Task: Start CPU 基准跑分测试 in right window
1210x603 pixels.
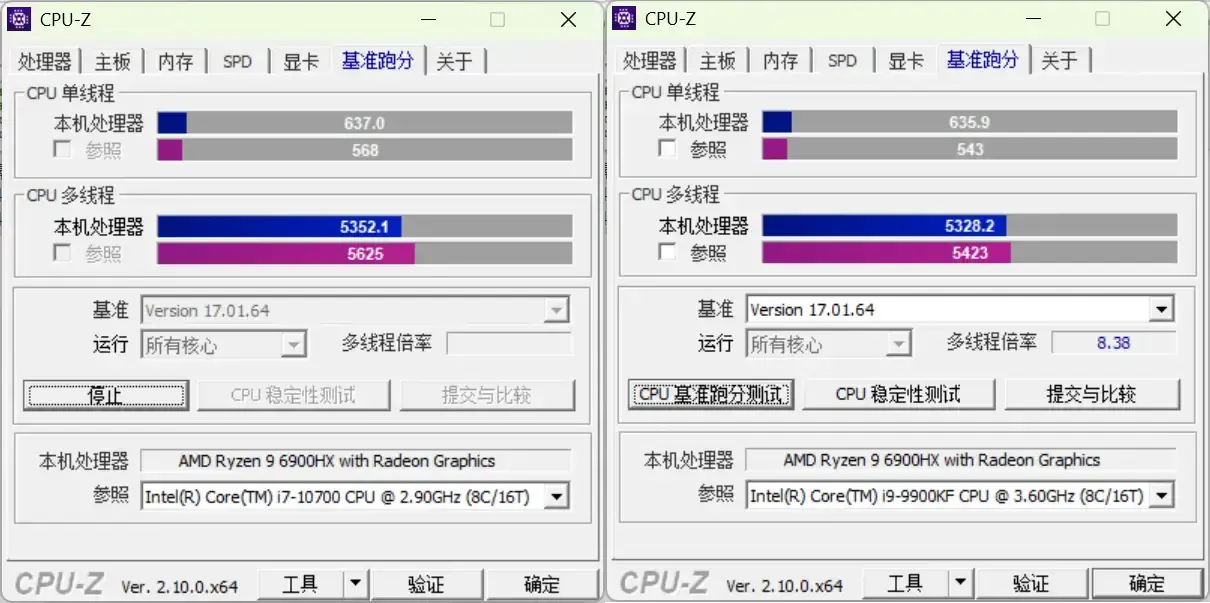Action: pyautogui.click(x=711, y=394)
